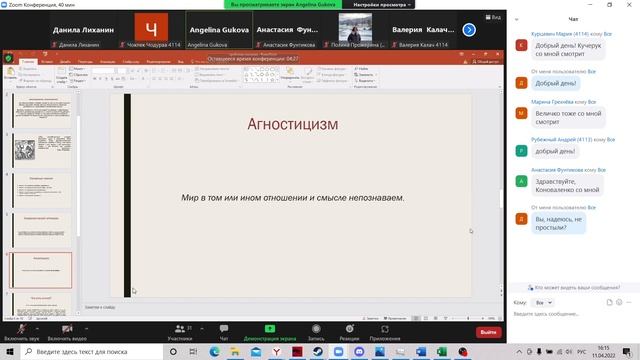Open Word from the taskbar

click(421, 351)
